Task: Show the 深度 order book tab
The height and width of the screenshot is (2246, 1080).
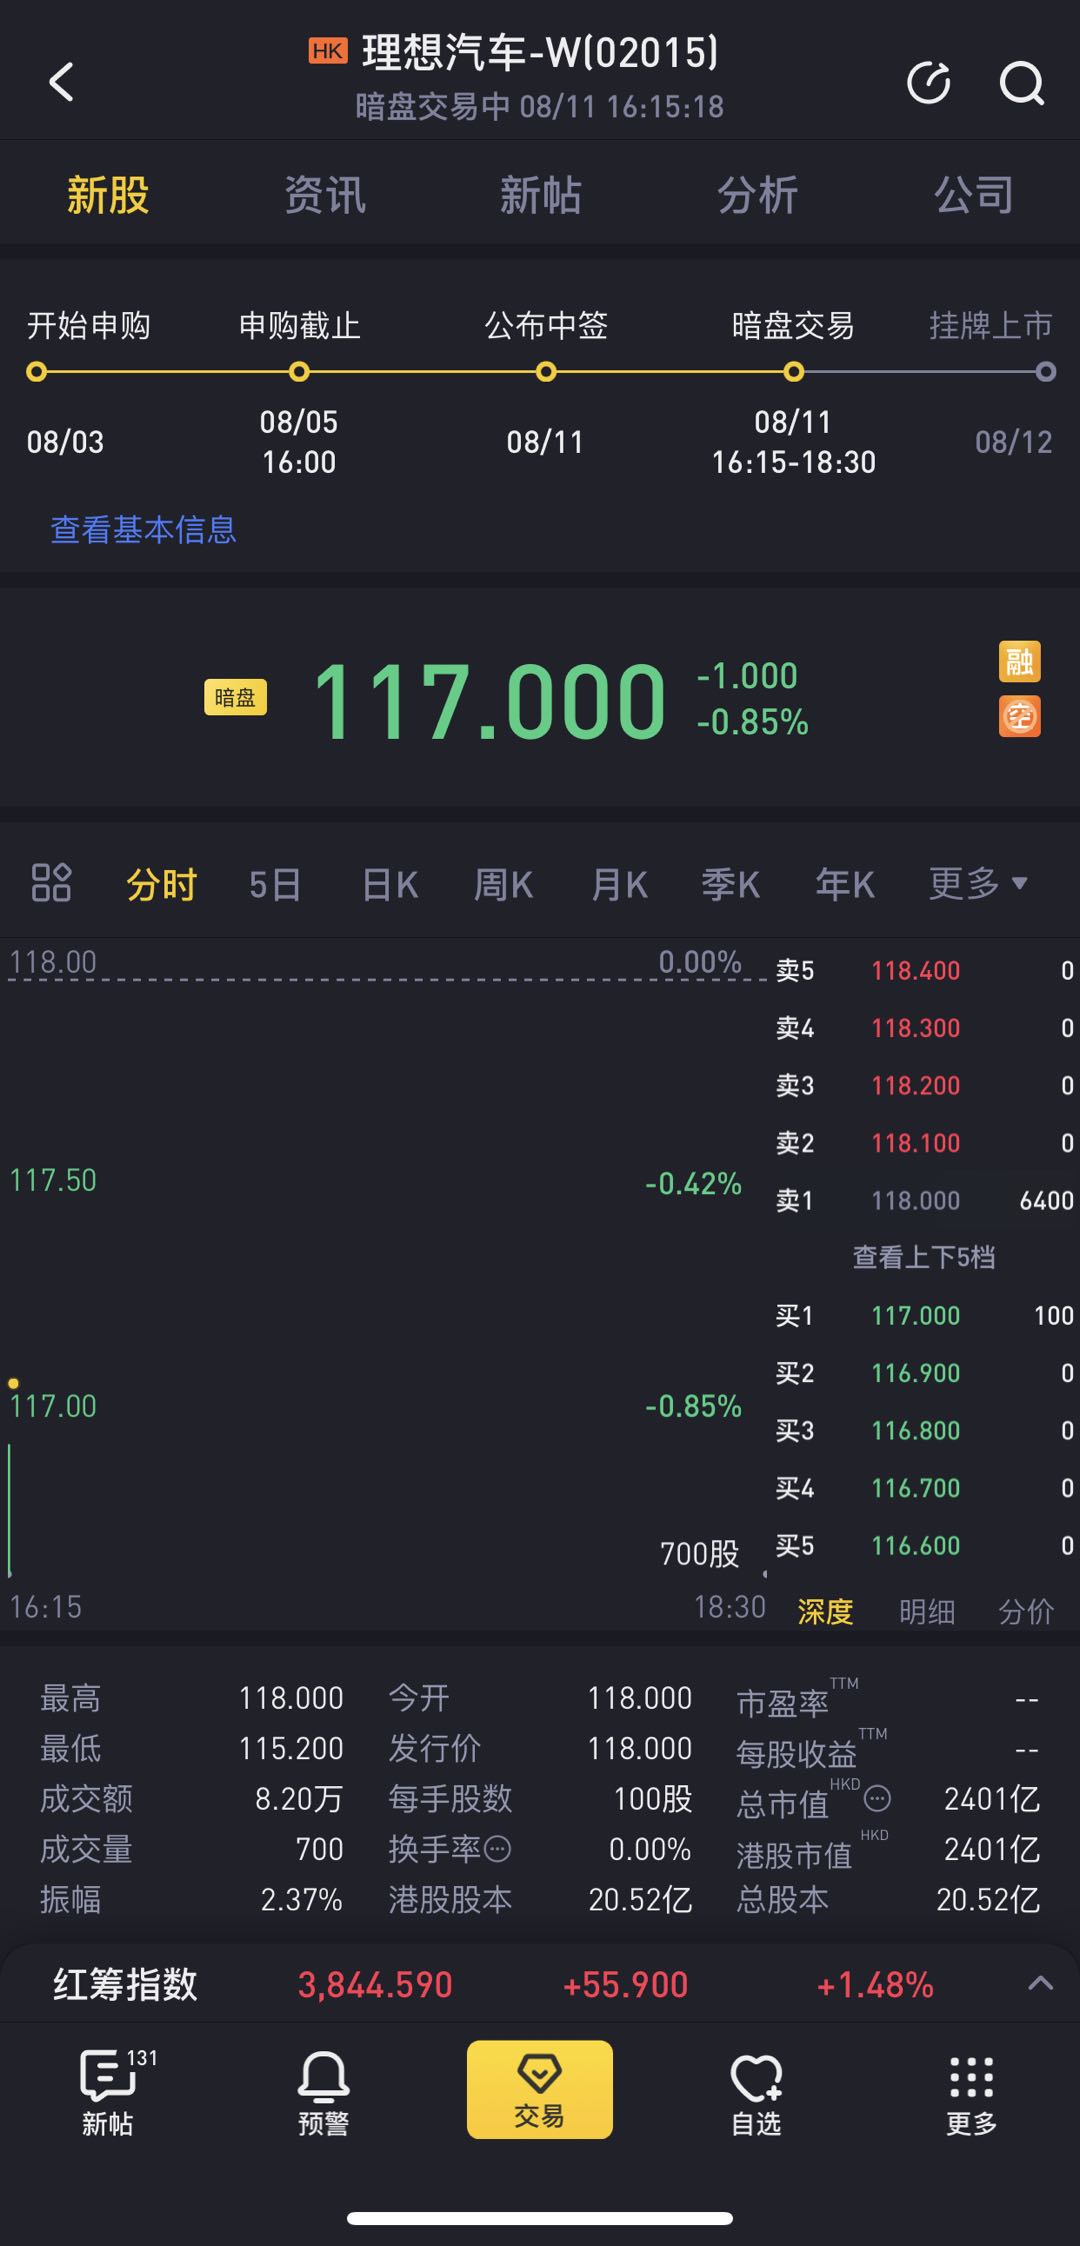Action: [x=825, y=1611]
